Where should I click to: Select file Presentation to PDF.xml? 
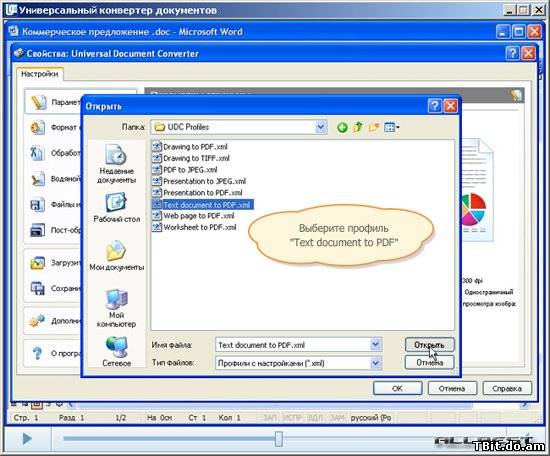[x=197, y=193]
